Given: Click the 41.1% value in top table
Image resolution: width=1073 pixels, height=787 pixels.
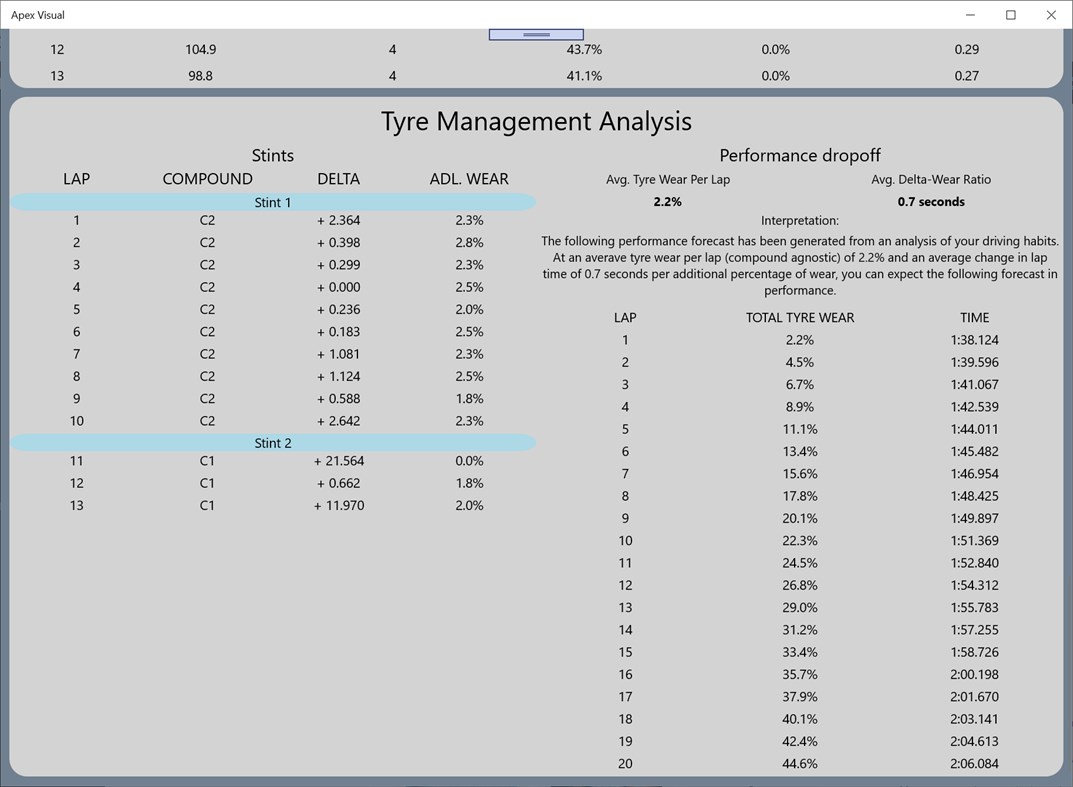Looking at the screenshot, I should (x=584, y=76).
